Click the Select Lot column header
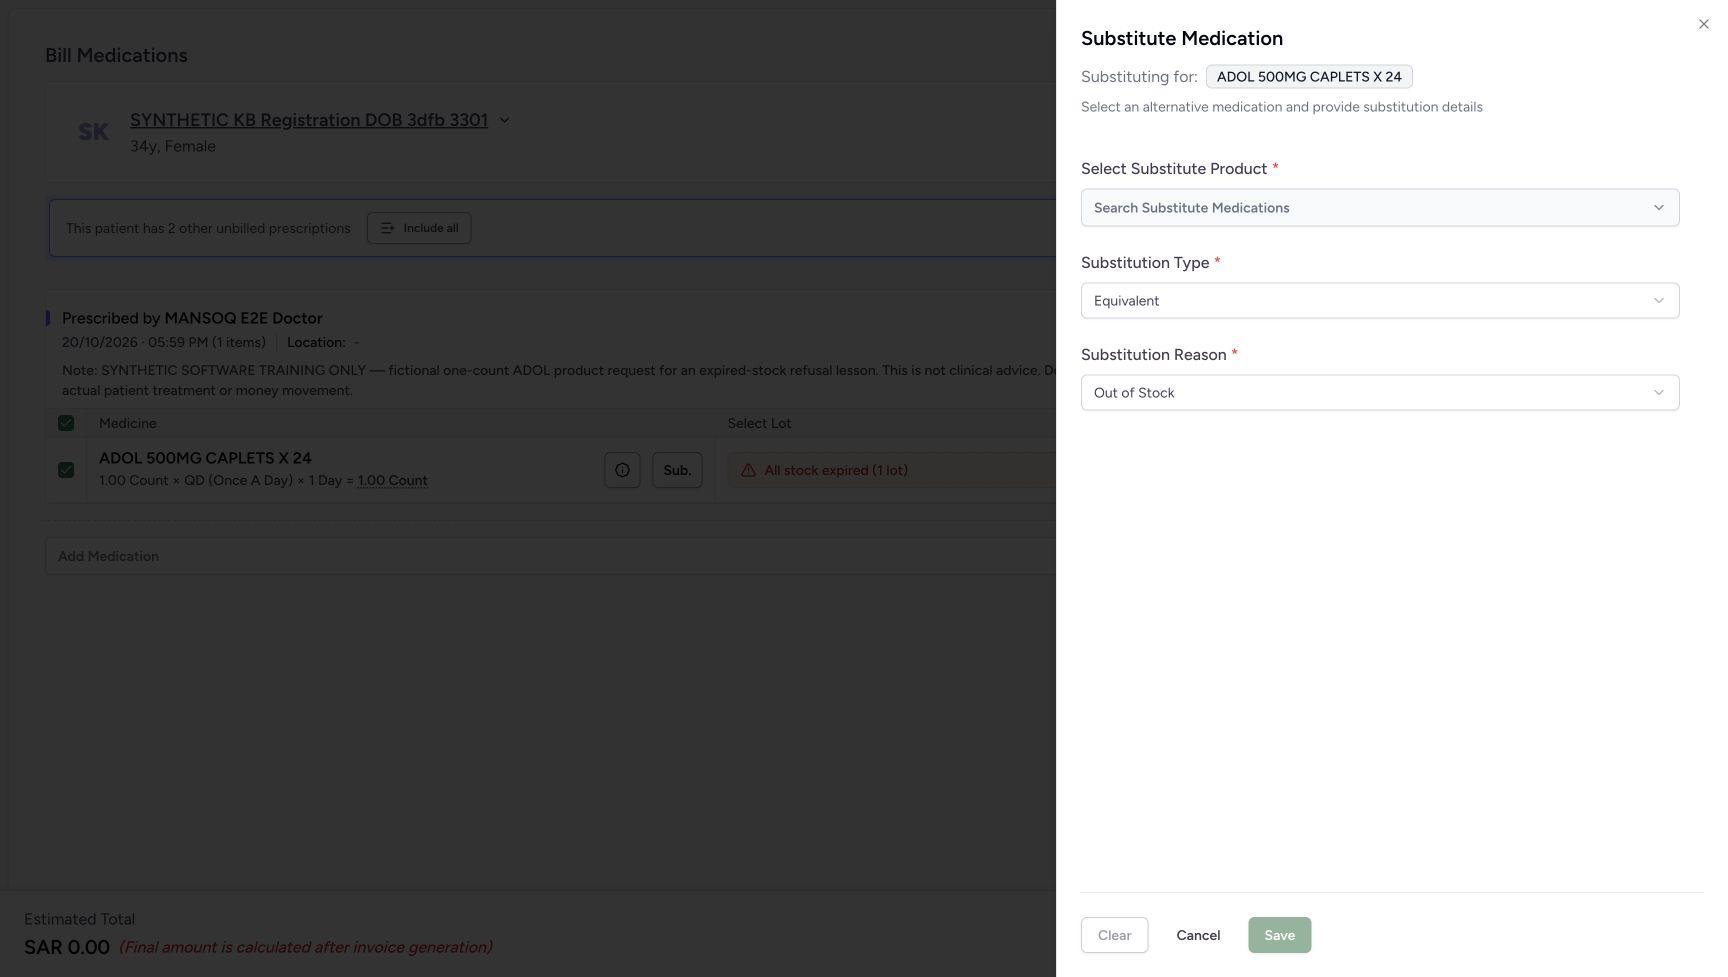This screenshot has height=977, width=1728. (x=759, y=423)
